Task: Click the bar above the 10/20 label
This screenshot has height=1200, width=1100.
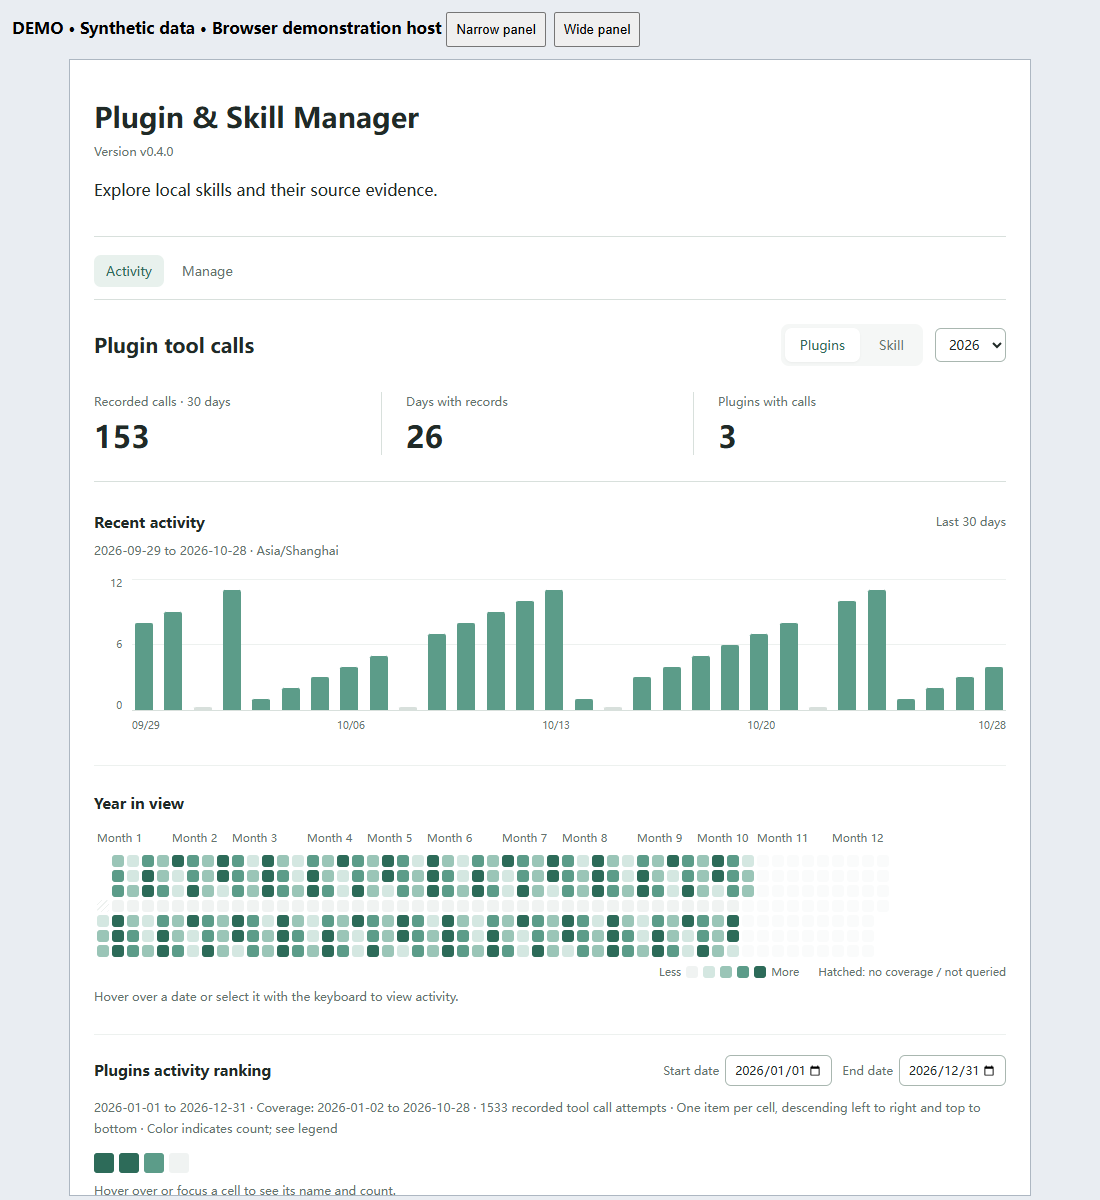Action: pyautogui.click(x=759, y=672)
